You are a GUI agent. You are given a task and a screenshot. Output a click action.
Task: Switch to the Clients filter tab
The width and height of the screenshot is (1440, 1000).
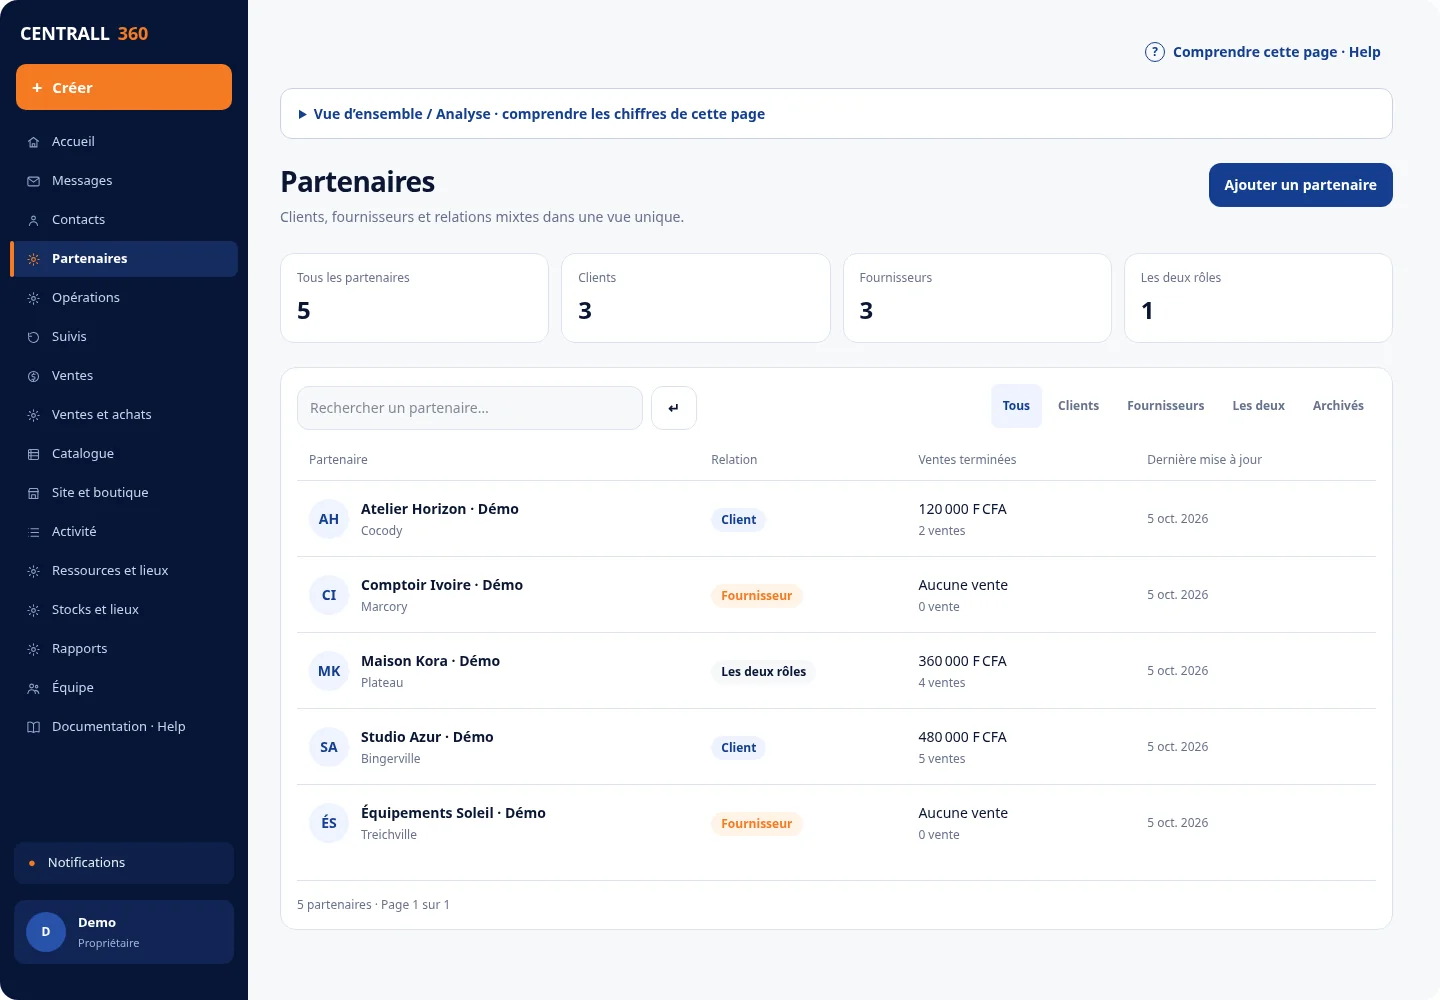[x=1078, y=406]
